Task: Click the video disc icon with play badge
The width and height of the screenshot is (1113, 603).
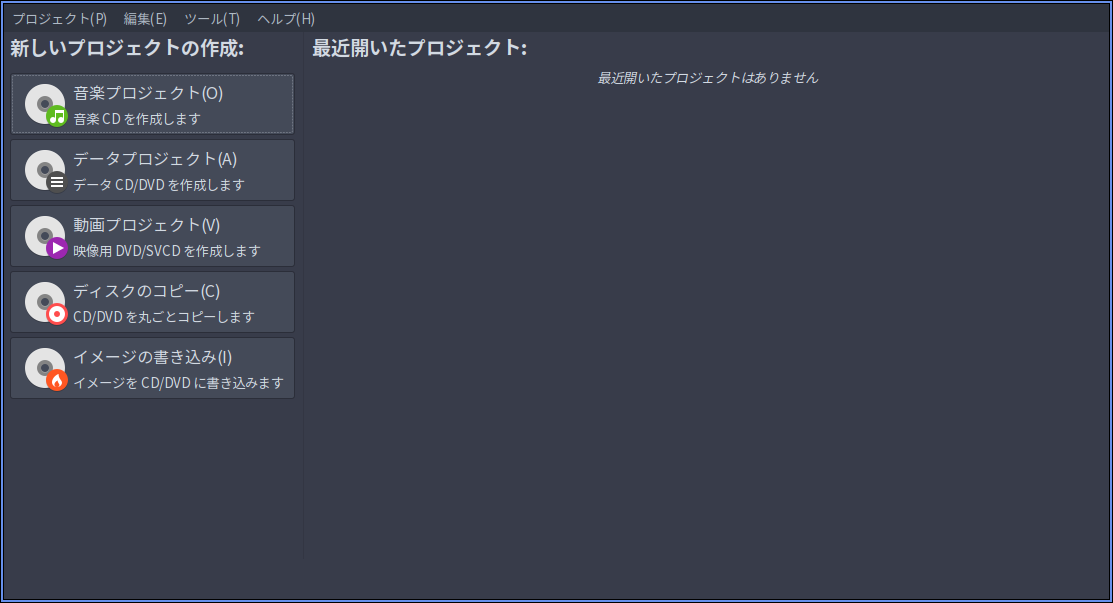Action: pos(46,237)
